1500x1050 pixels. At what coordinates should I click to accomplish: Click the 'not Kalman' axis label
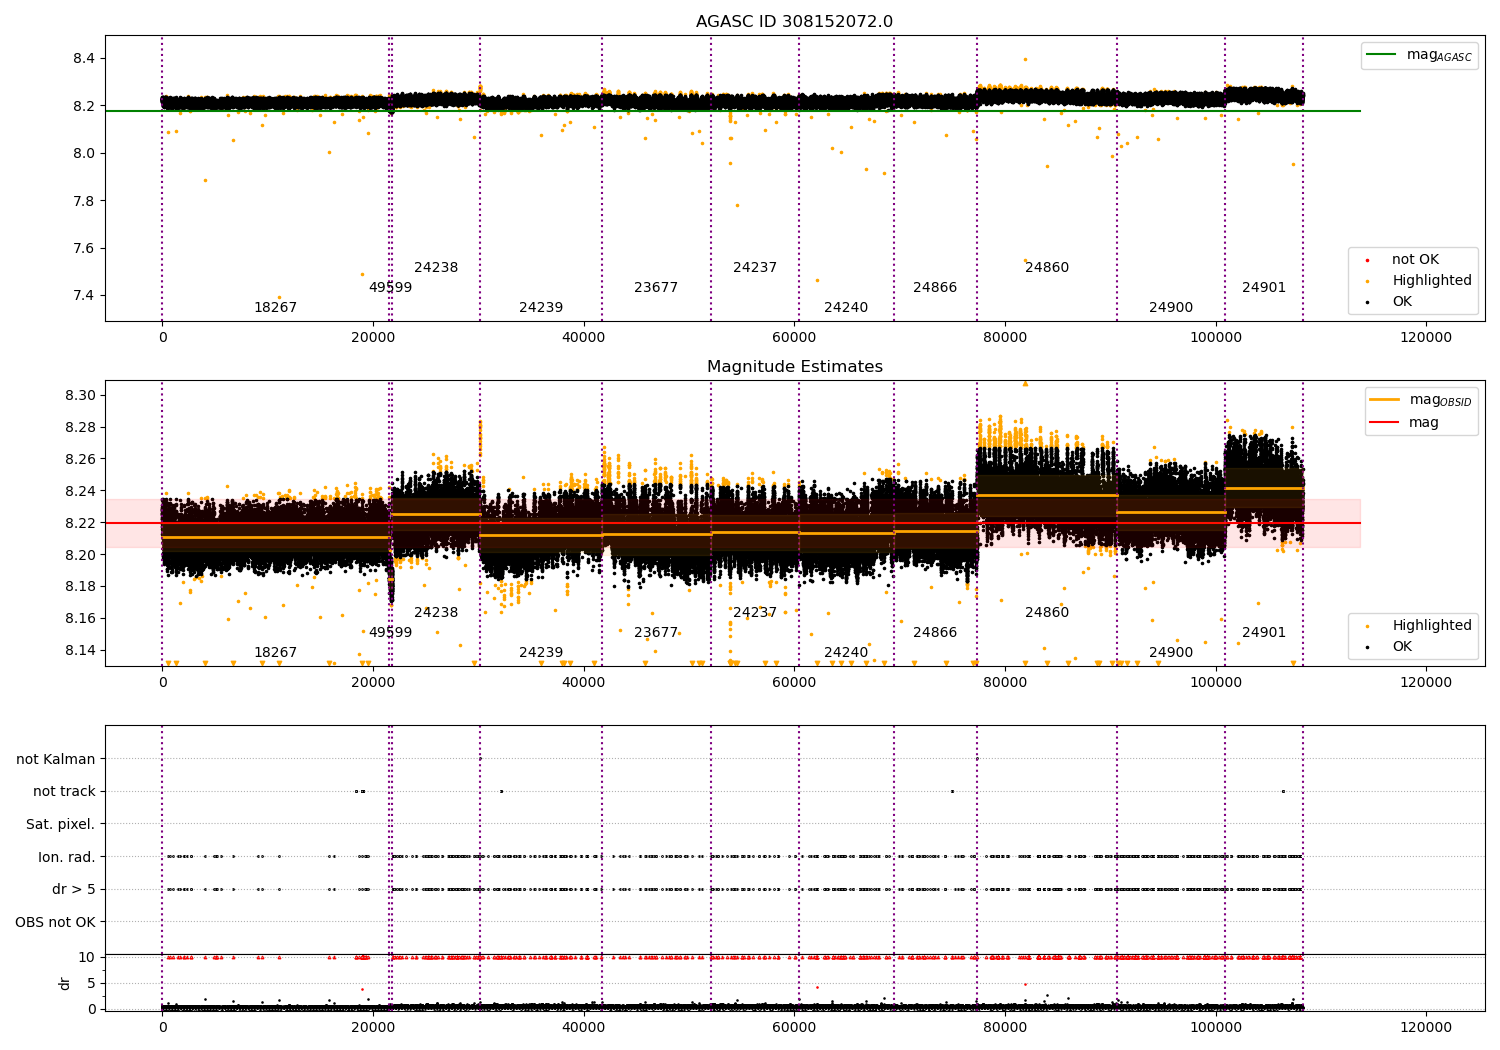point(56,759)
